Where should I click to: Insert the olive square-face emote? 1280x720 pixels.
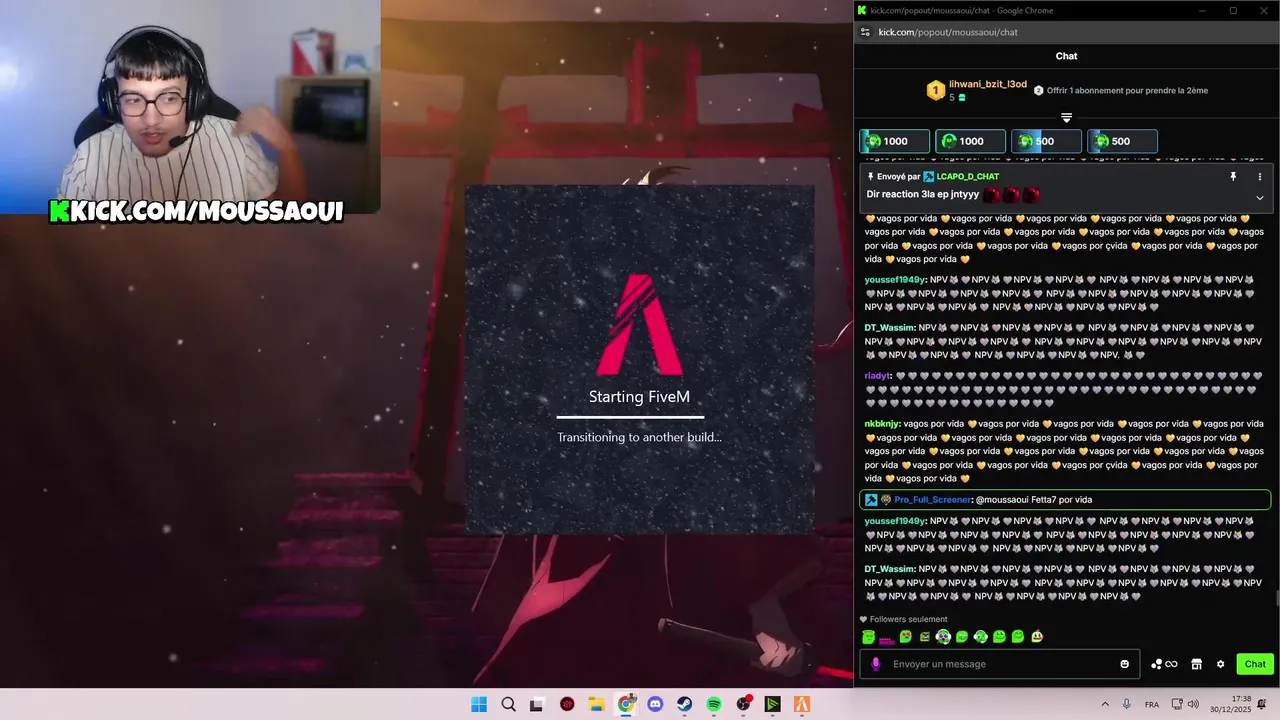[925, 637]
